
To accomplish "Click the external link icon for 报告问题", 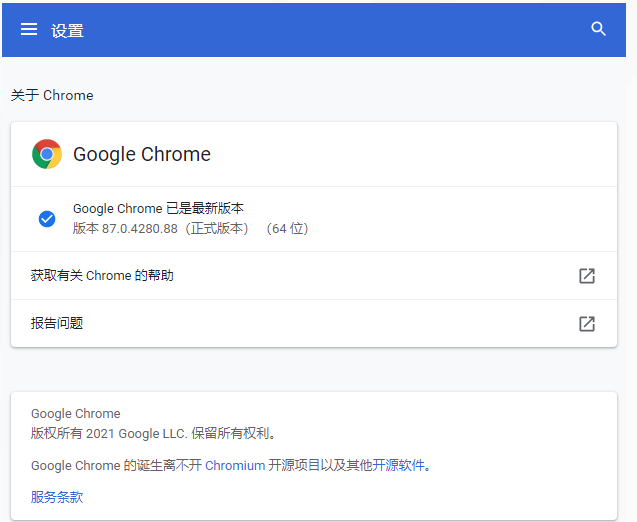I will (587, 324).
